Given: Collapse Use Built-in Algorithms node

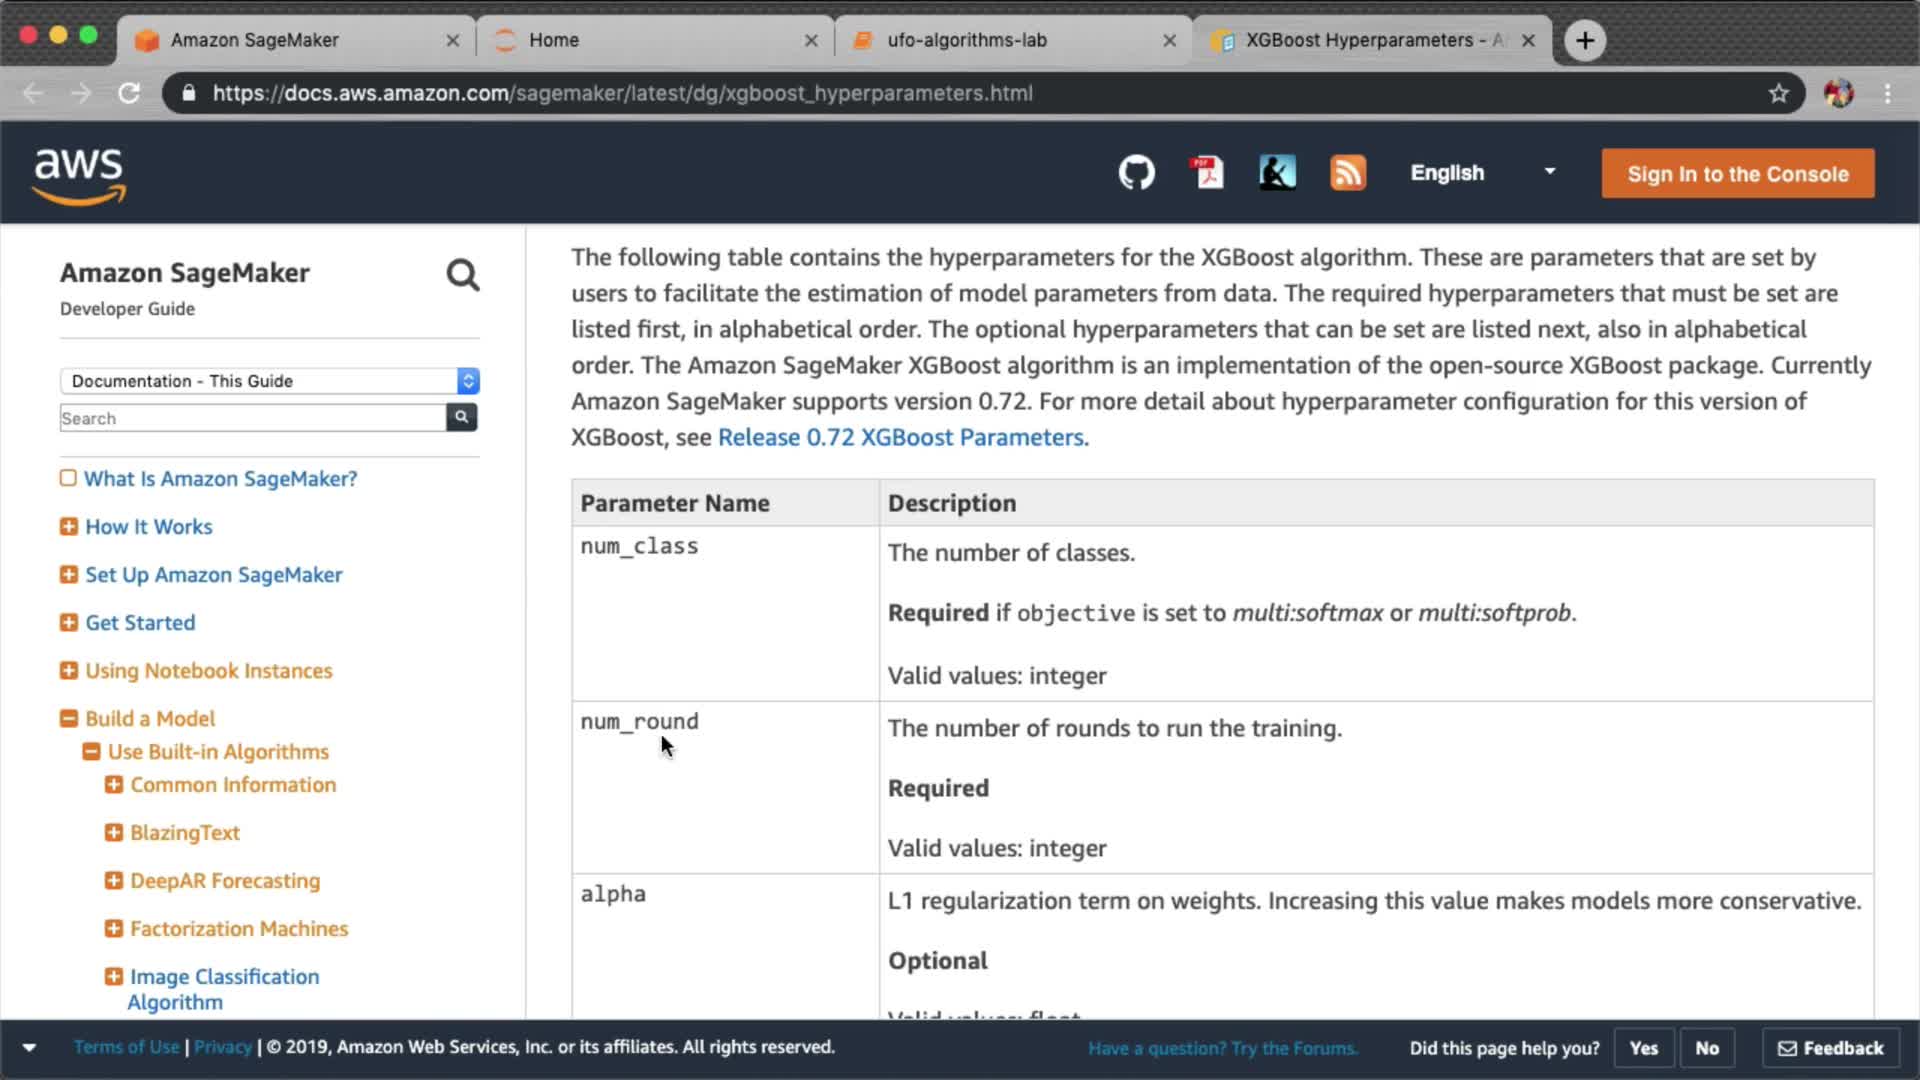Looking at the screenshot, I should click(x=91, y=752).
